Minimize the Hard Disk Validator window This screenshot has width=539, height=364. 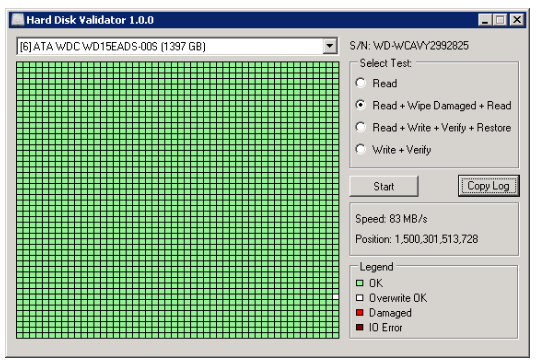(485, 20)
